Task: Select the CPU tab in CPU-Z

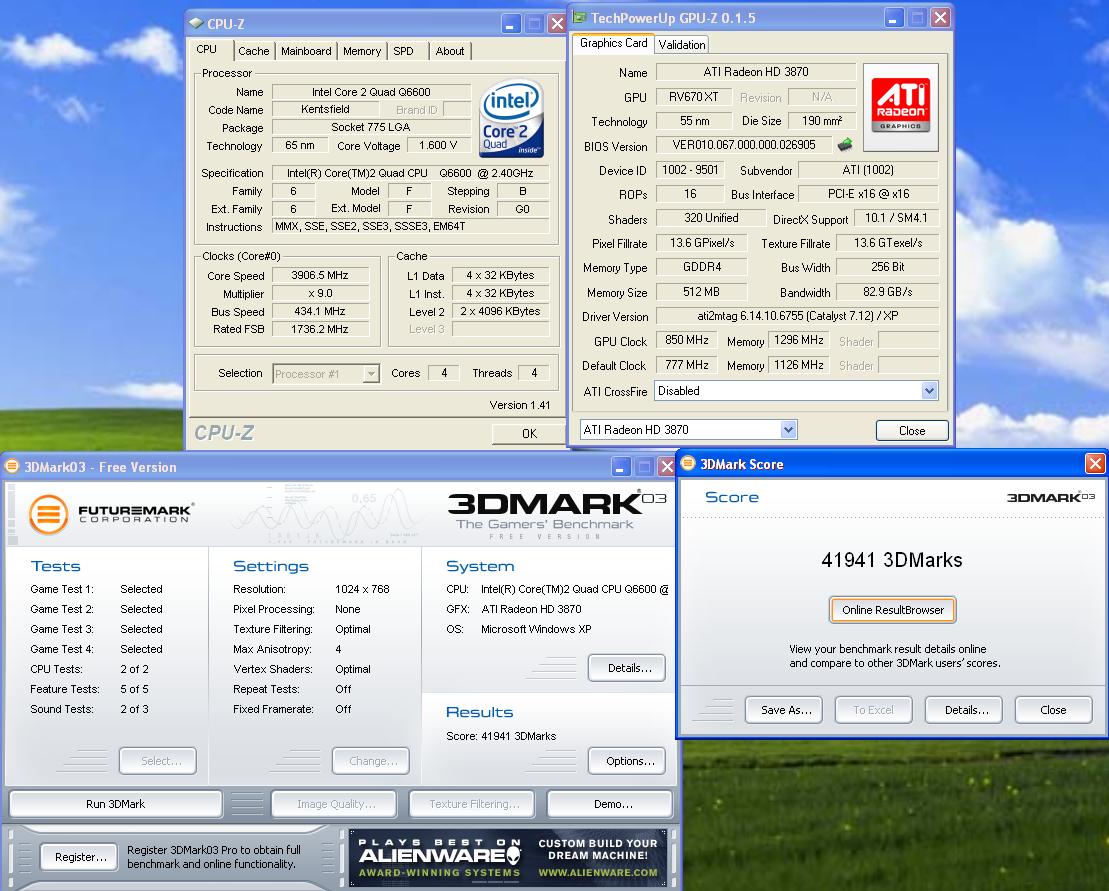Action: [x=207, y=50]
